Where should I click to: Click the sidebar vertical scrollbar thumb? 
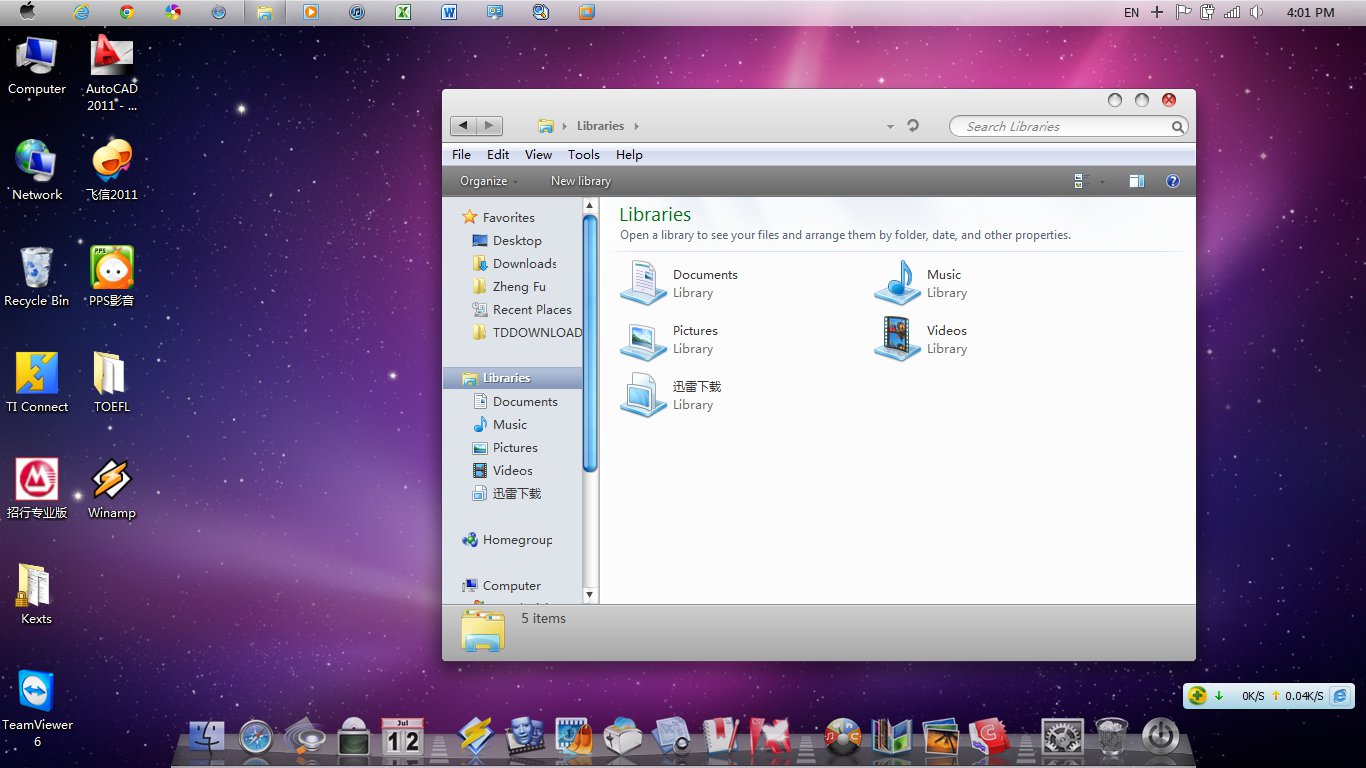(x=590, y=343)
